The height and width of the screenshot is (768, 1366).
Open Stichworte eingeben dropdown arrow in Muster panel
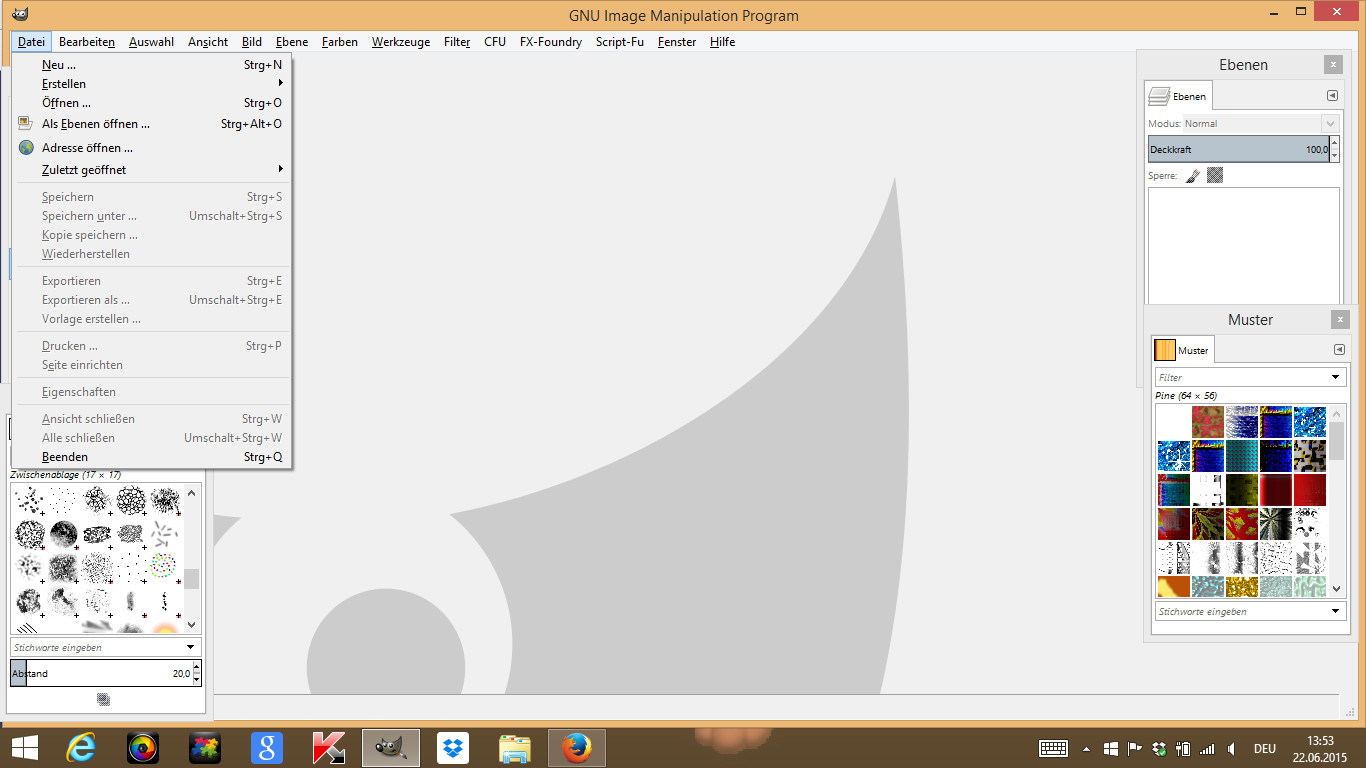(1335, 611)
